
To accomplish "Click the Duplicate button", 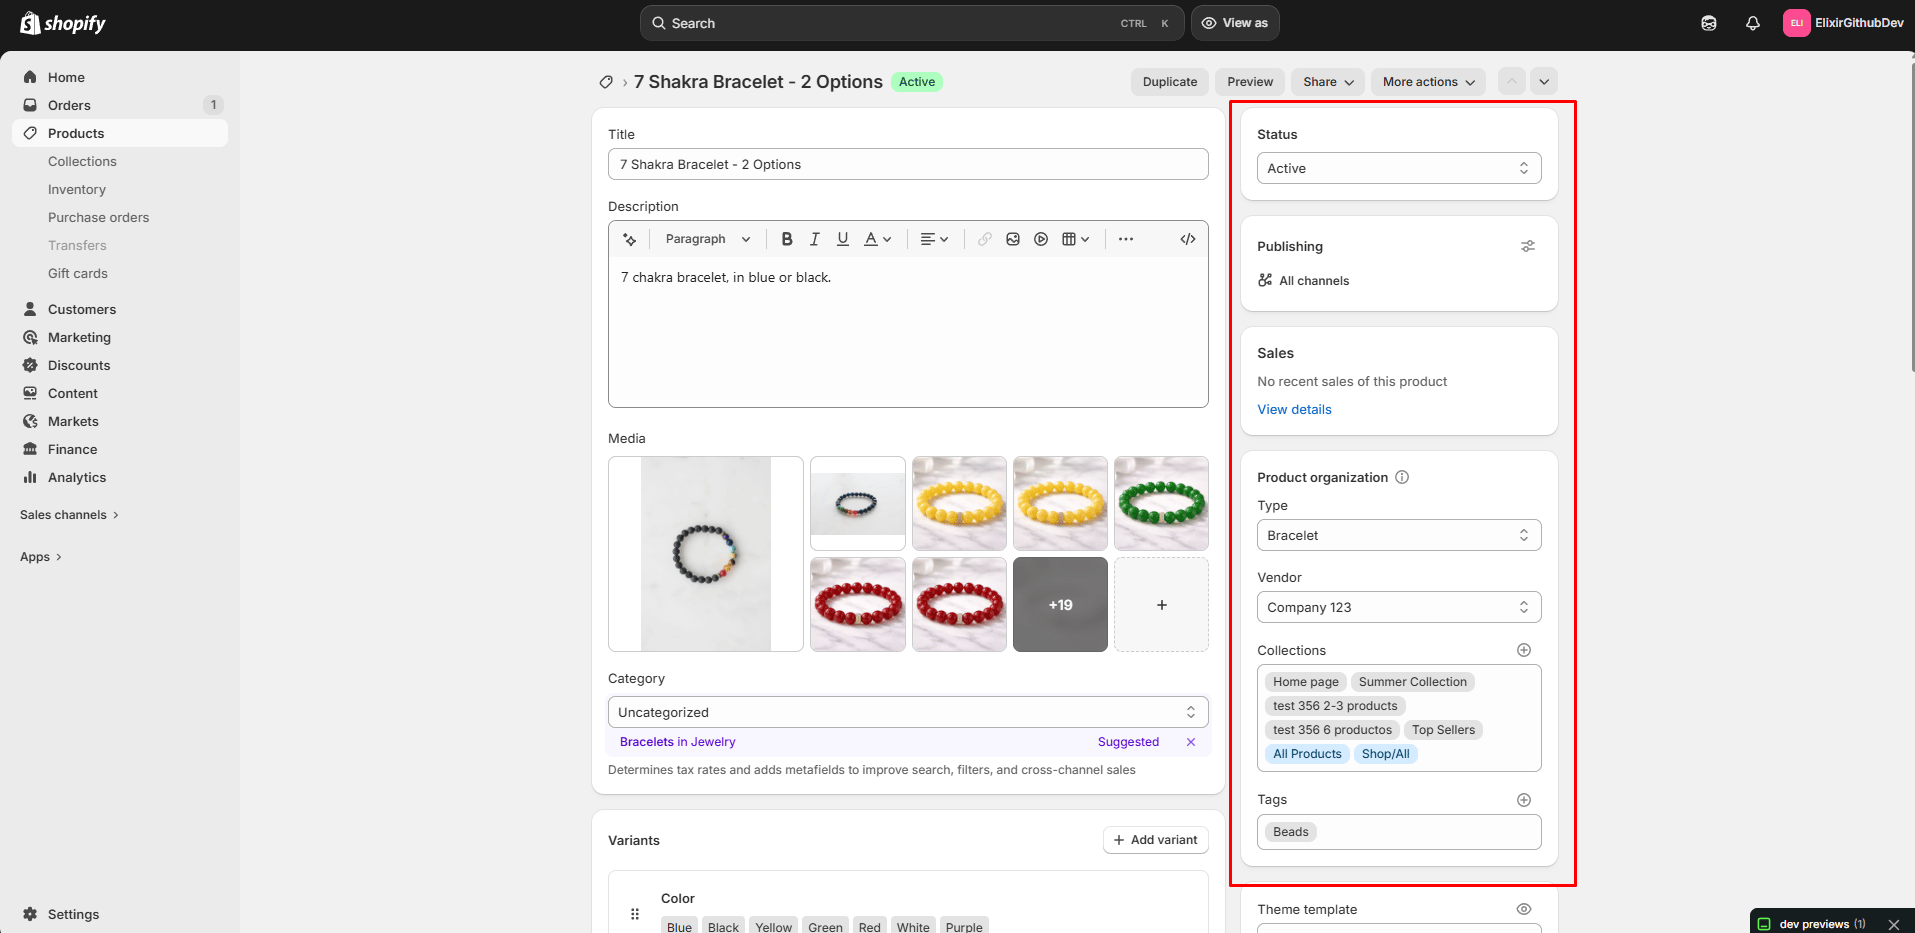I will [x=1170, y=82].
